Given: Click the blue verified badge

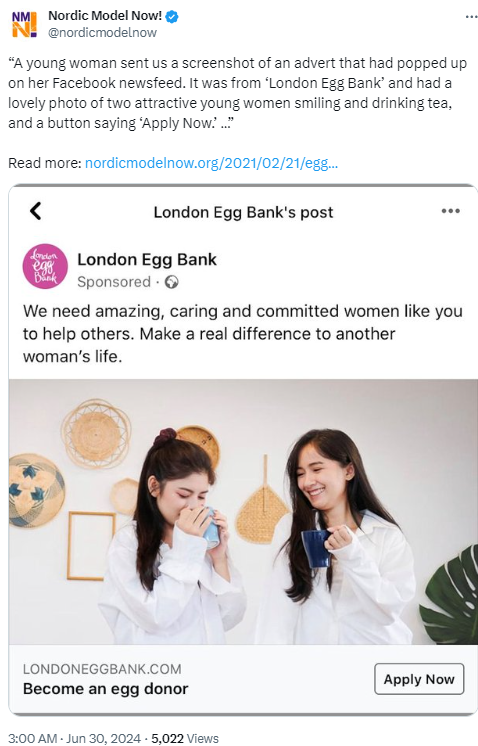Looking at the screenshot, I should (x=172, y=17).
